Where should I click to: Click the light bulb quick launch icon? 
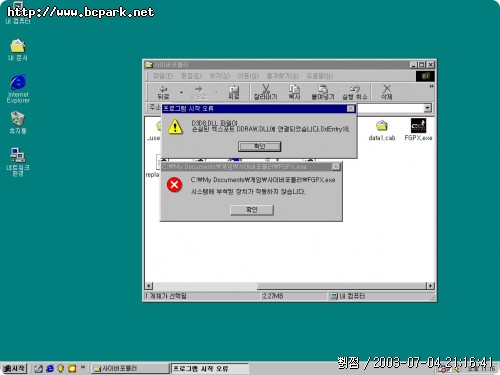[x=60, y=368]
